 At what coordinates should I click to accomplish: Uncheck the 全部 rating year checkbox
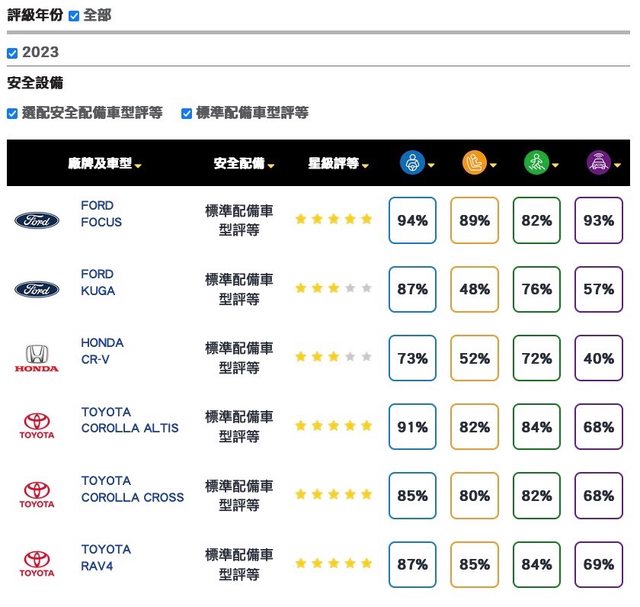(74, 16)
